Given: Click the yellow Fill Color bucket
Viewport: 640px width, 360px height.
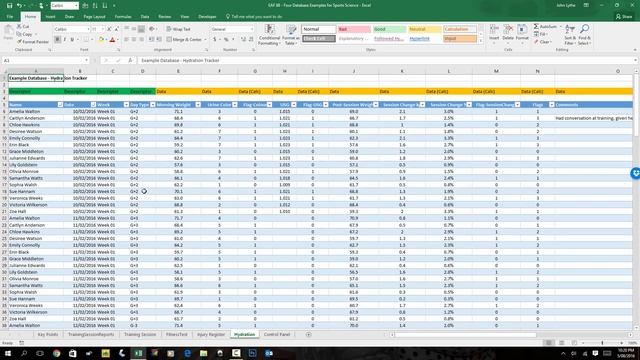Looking at the screenshot, I should tap(101, 40).
